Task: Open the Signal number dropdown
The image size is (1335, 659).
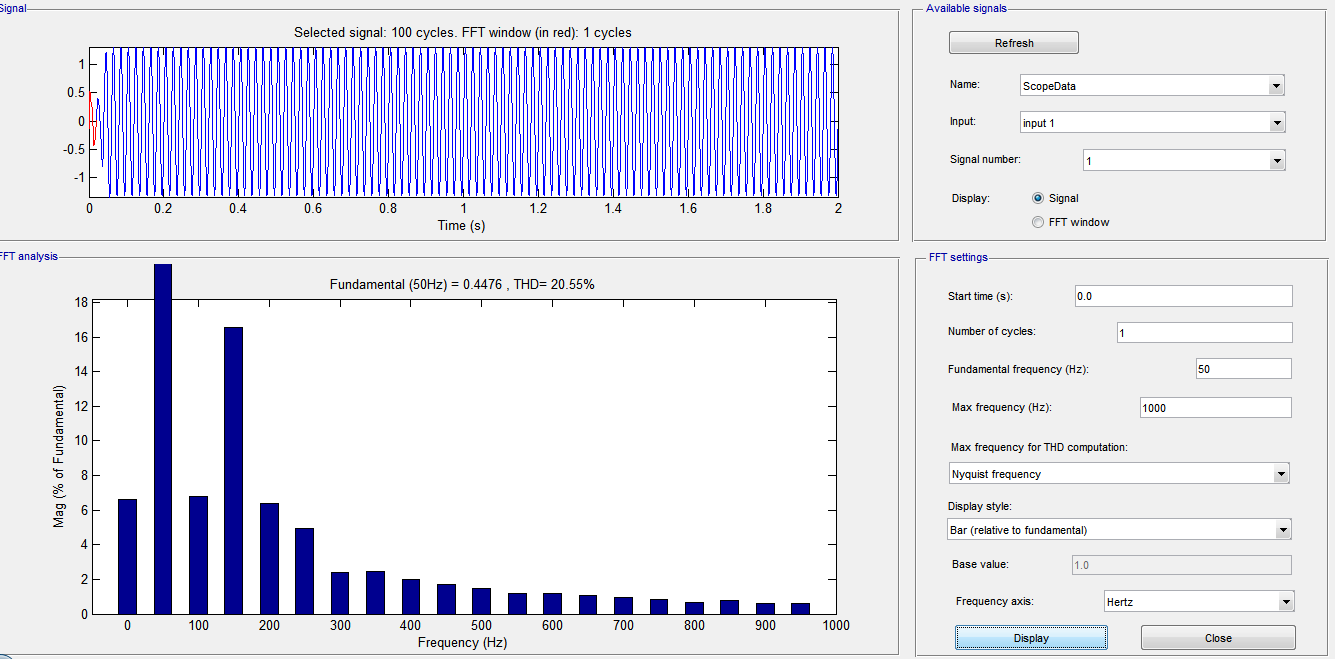Action: point(1183,160)
